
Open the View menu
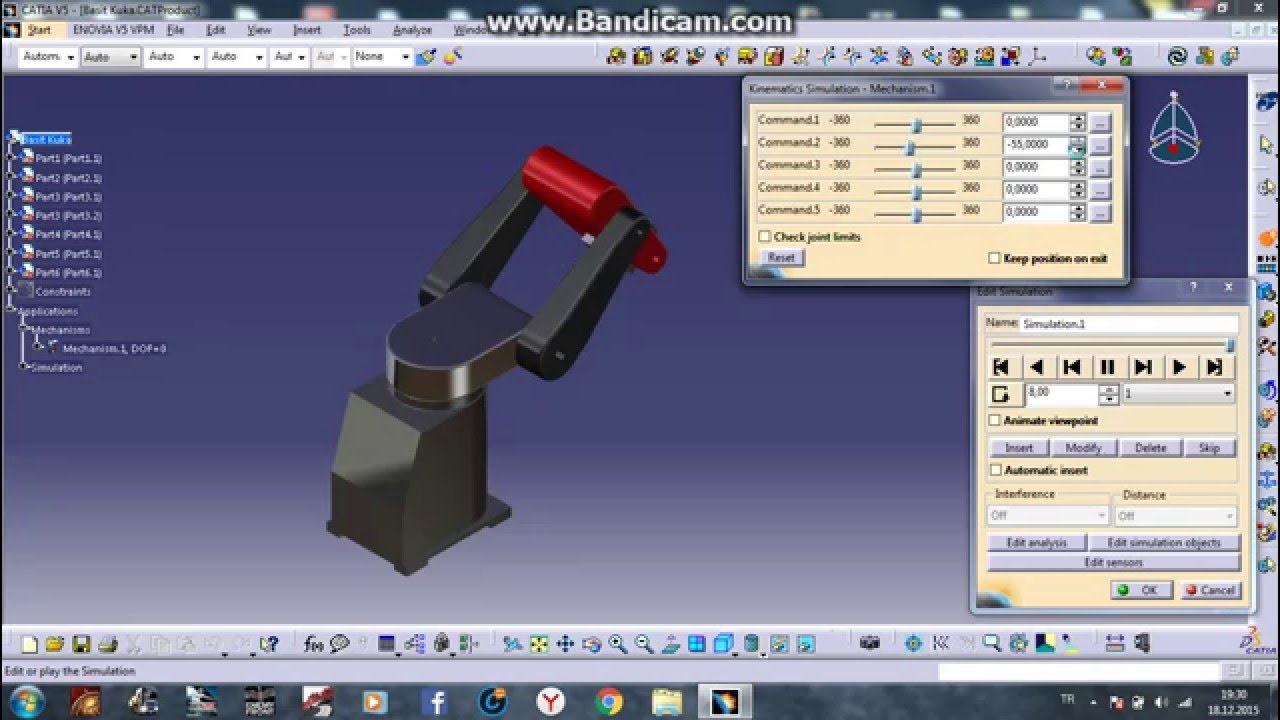[259, 30]
